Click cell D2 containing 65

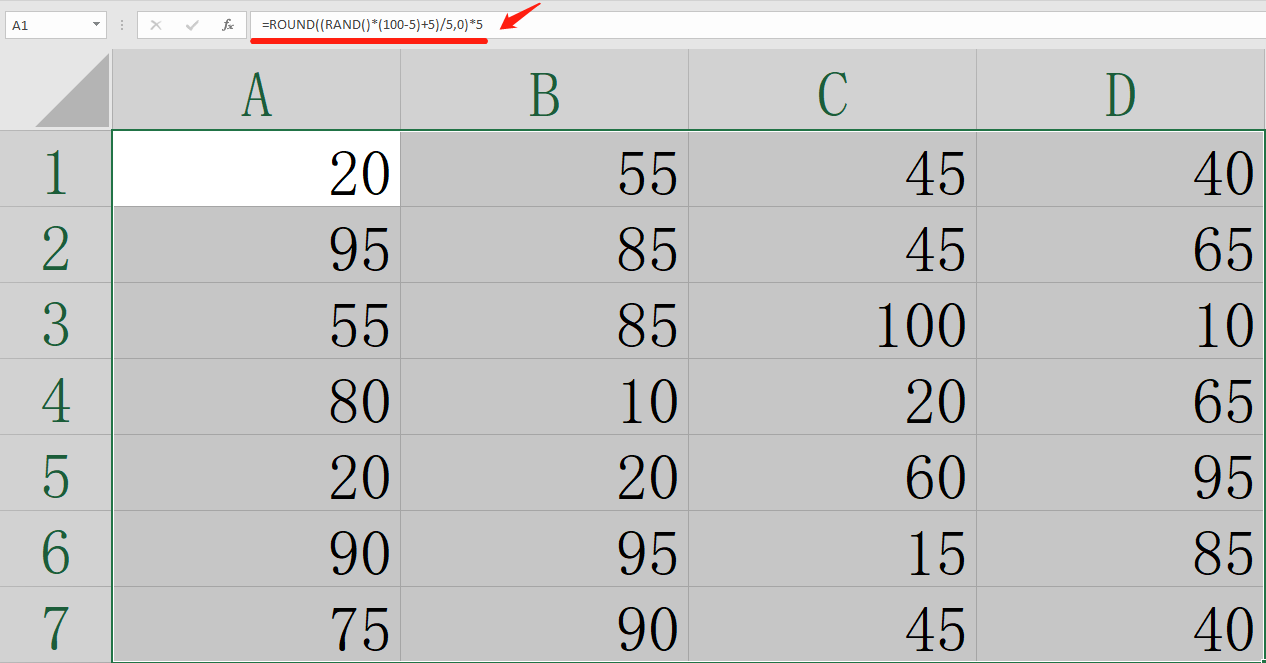click(1121, 245)
